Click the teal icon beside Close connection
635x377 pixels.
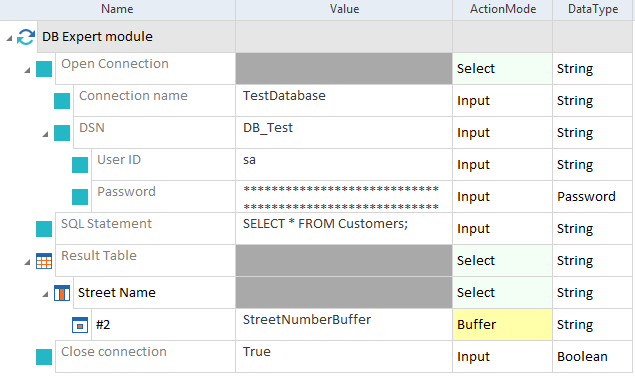click(44, 357)
